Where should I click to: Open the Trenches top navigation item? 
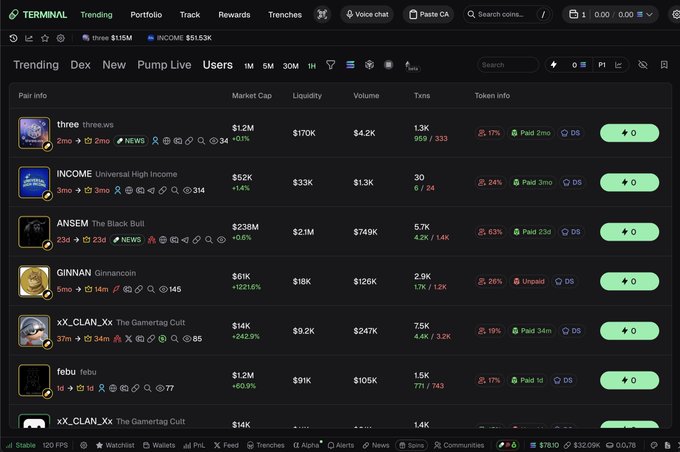[285, 15]
